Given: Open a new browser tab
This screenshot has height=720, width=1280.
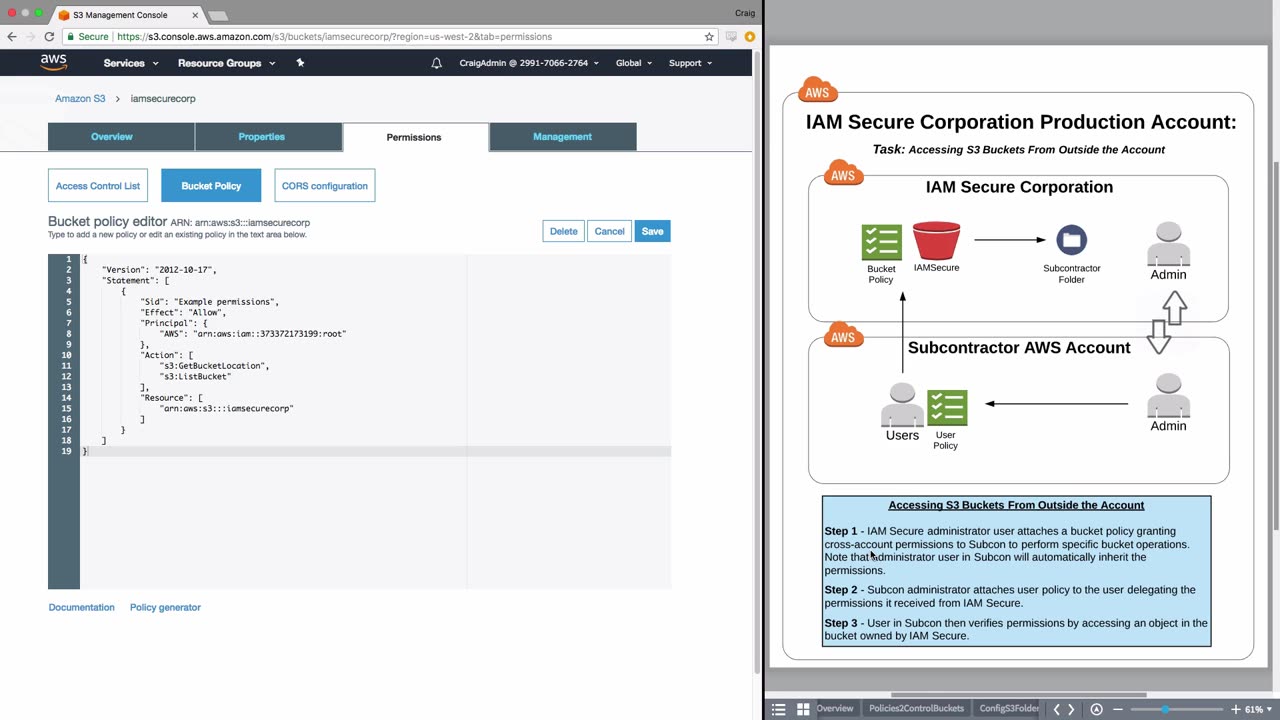Looking at the screenshot, I should (x=217, y=15).
